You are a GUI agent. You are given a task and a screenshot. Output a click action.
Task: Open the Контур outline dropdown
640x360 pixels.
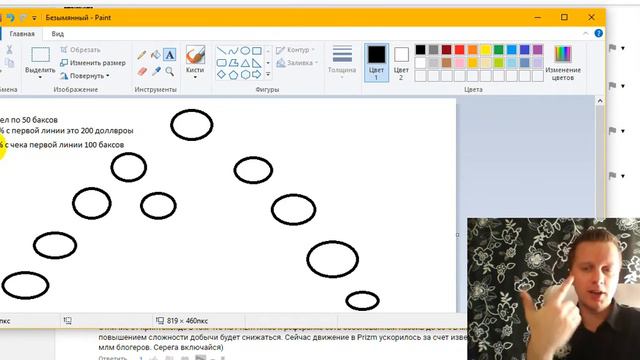click(x=296, y=50)
